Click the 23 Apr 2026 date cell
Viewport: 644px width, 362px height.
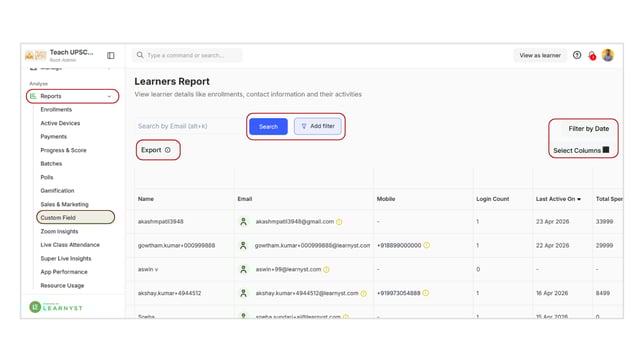pyautogui.click(x=552, y=221)
